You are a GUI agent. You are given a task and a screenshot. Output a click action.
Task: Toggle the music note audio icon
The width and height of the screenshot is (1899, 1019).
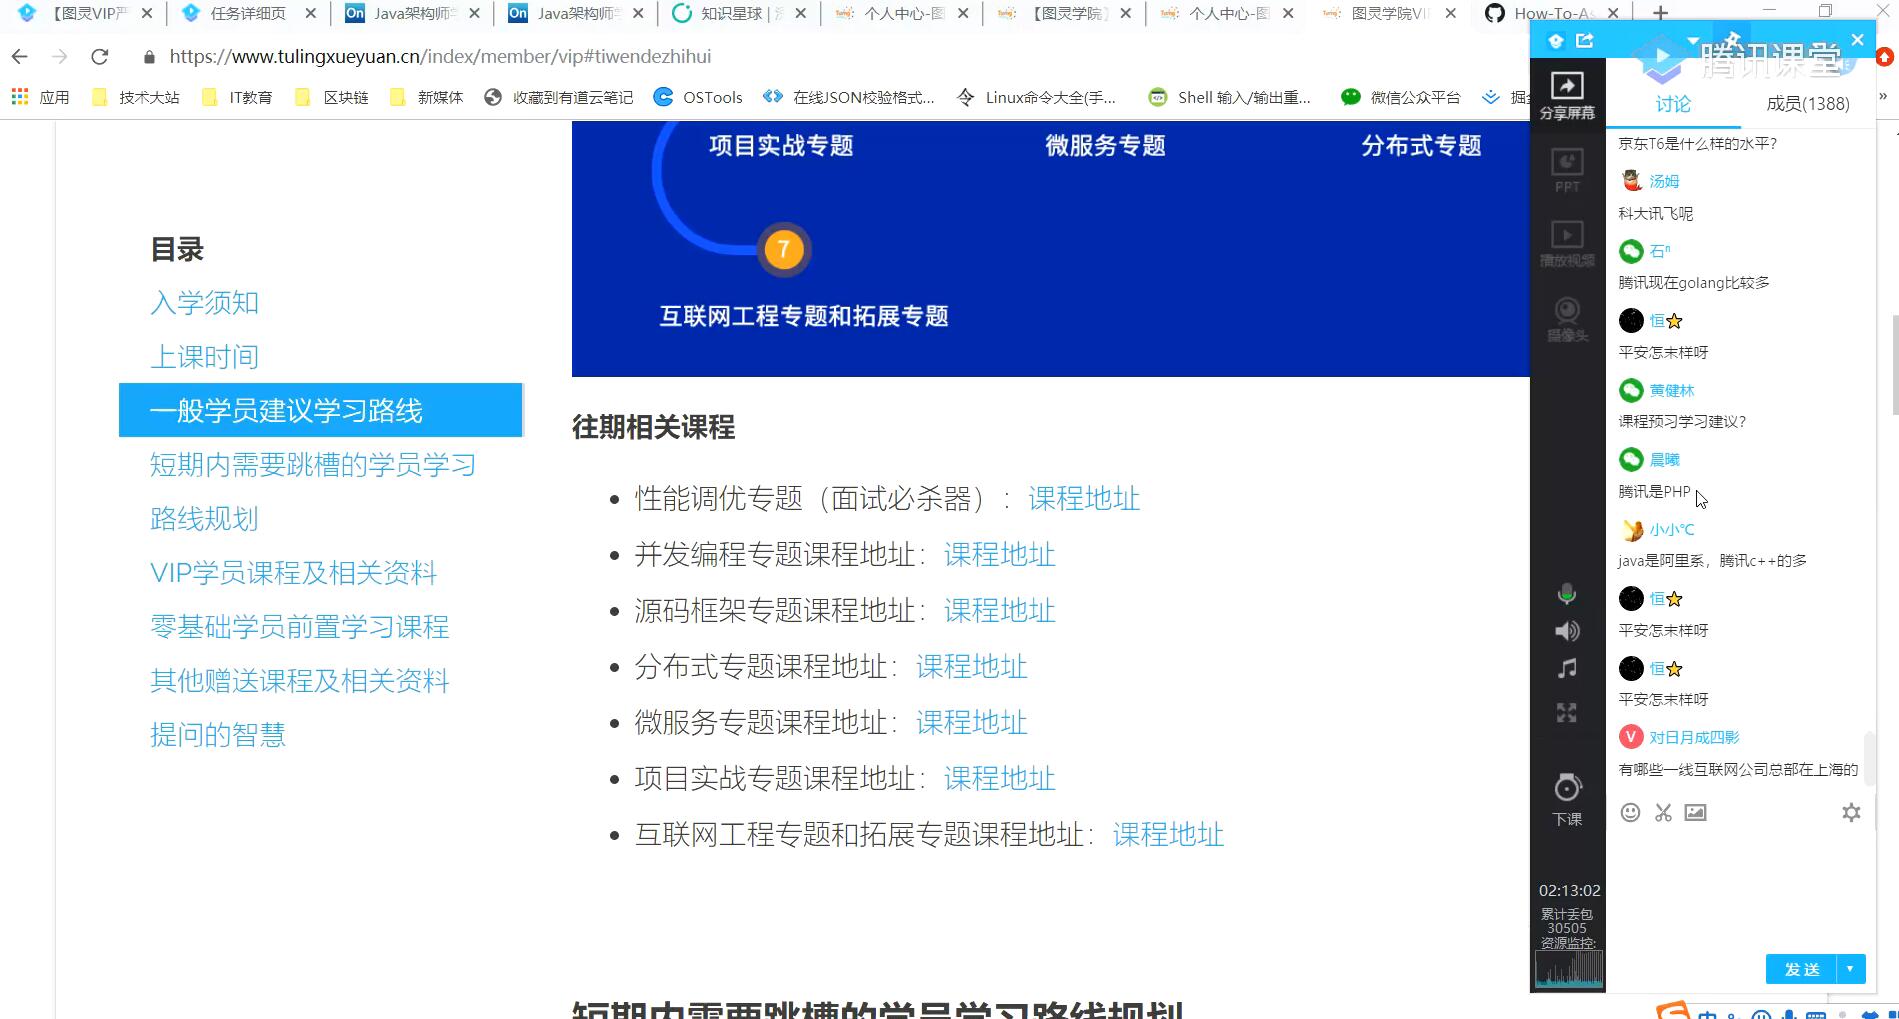[x=1566, y=668]
